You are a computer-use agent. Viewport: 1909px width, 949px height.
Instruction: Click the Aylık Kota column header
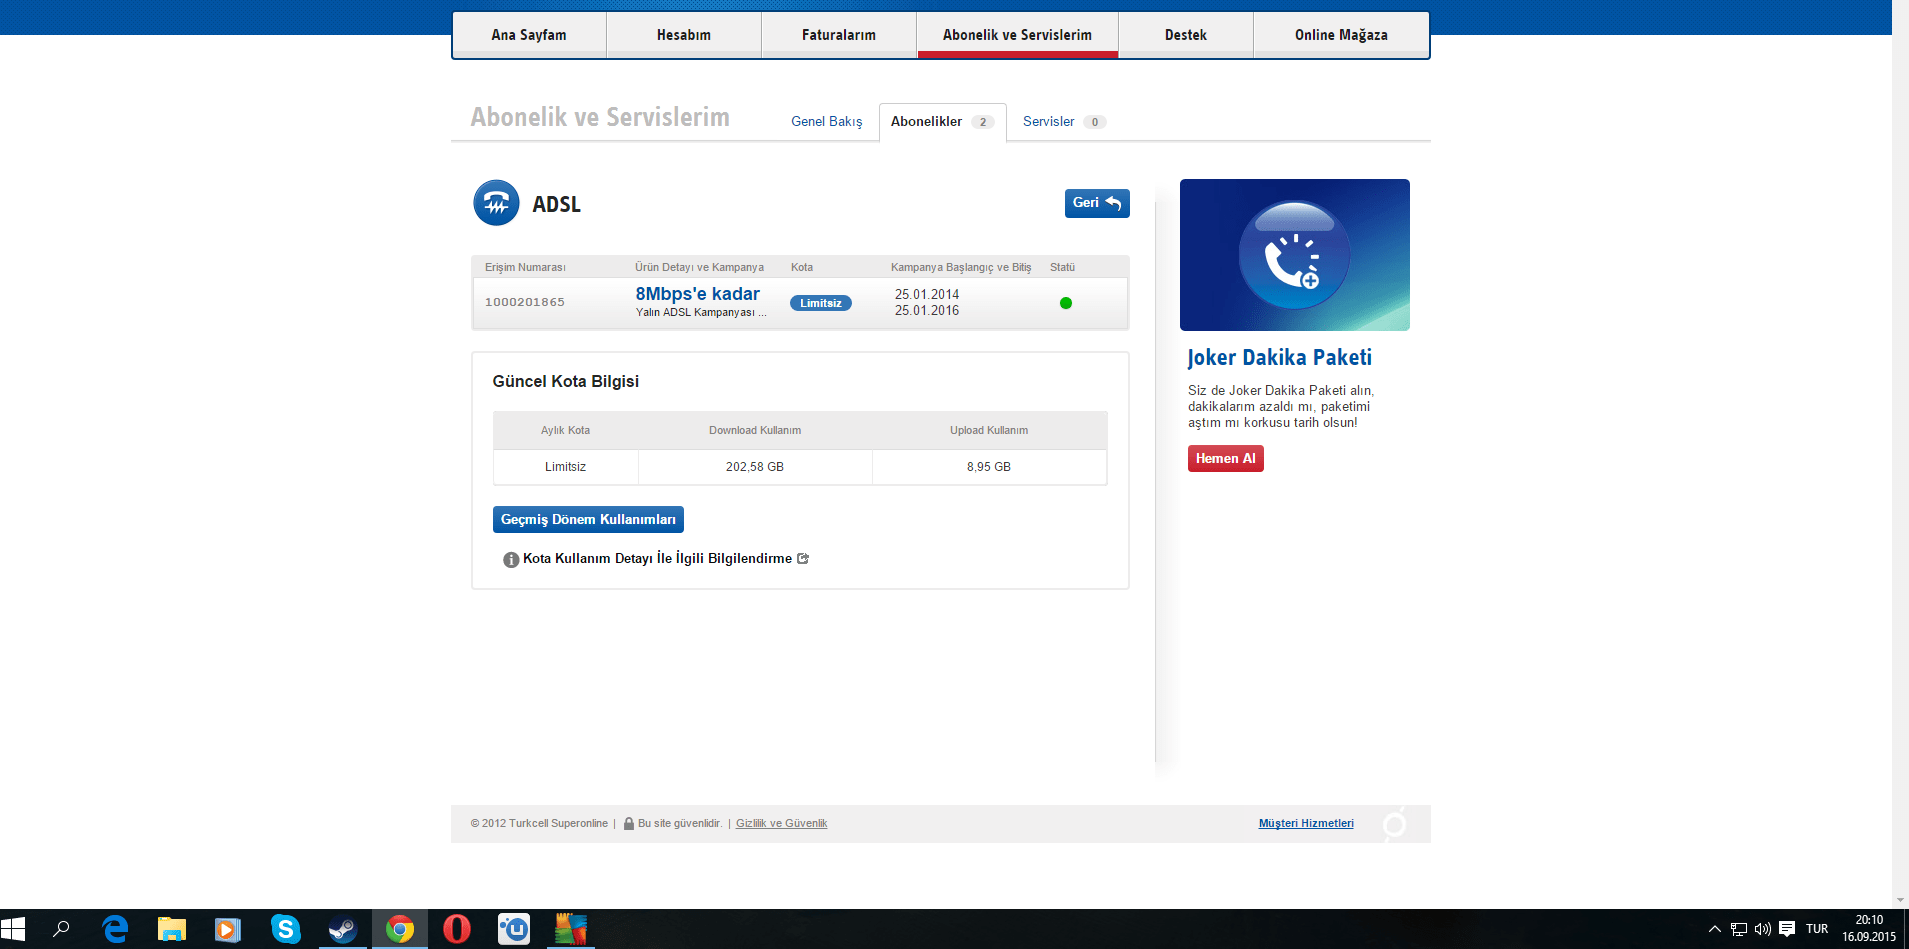(x=565, y=430)
